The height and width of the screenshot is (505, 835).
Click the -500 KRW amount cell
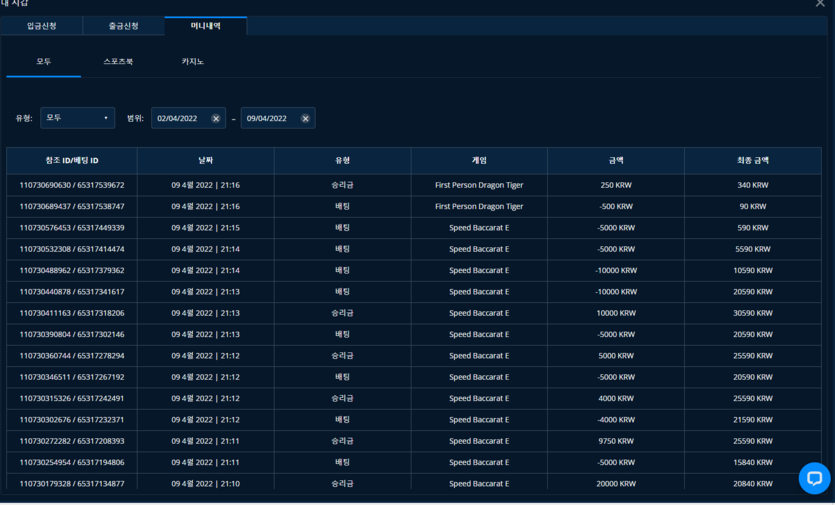(x=616, y=207)
